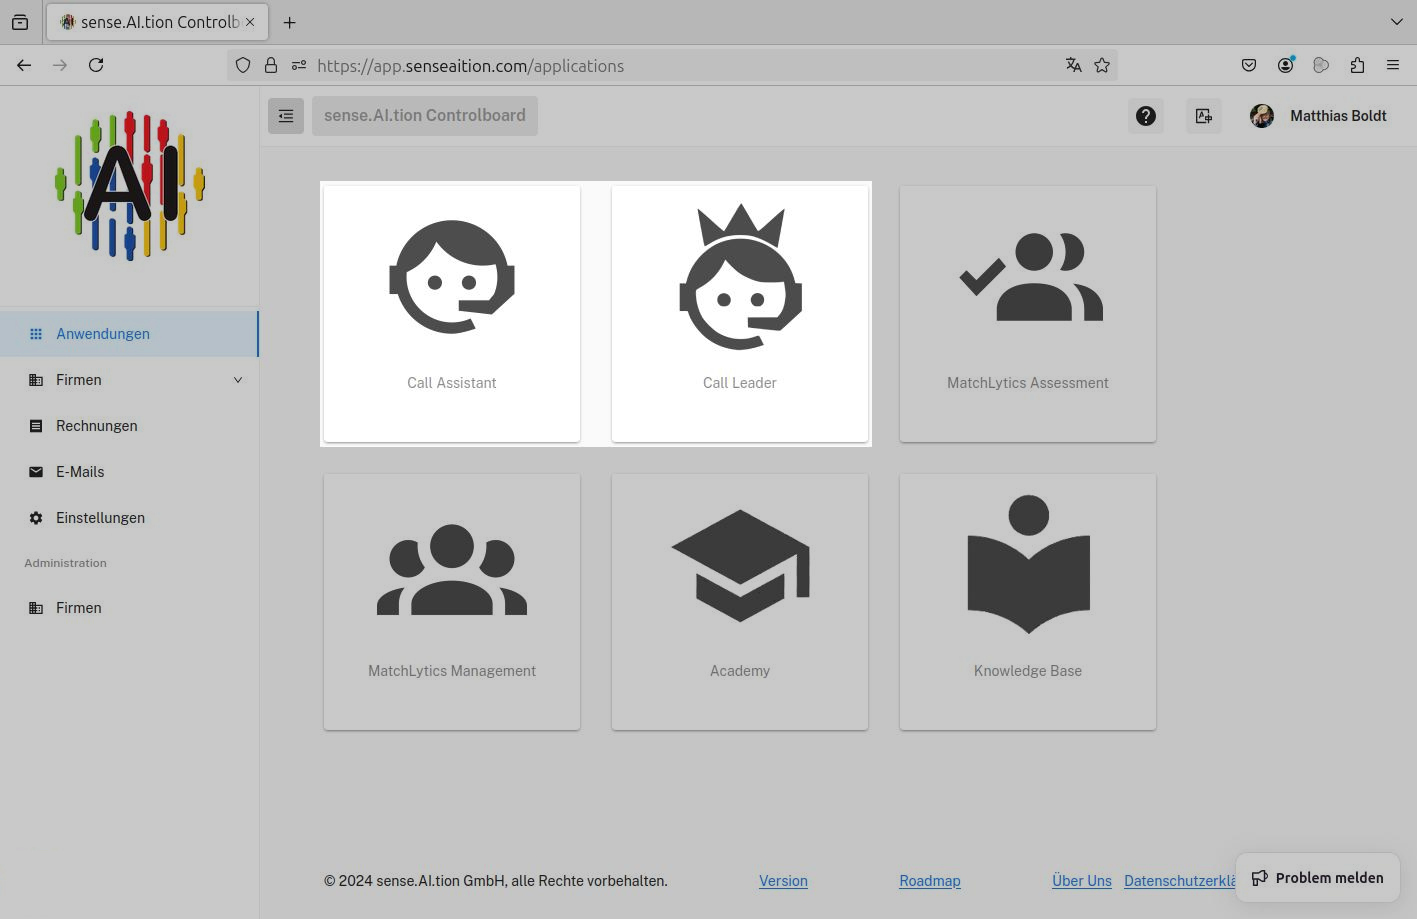1417x919 pixels.
Task: Click the Academy label text
Action: (x=740, y=671)
